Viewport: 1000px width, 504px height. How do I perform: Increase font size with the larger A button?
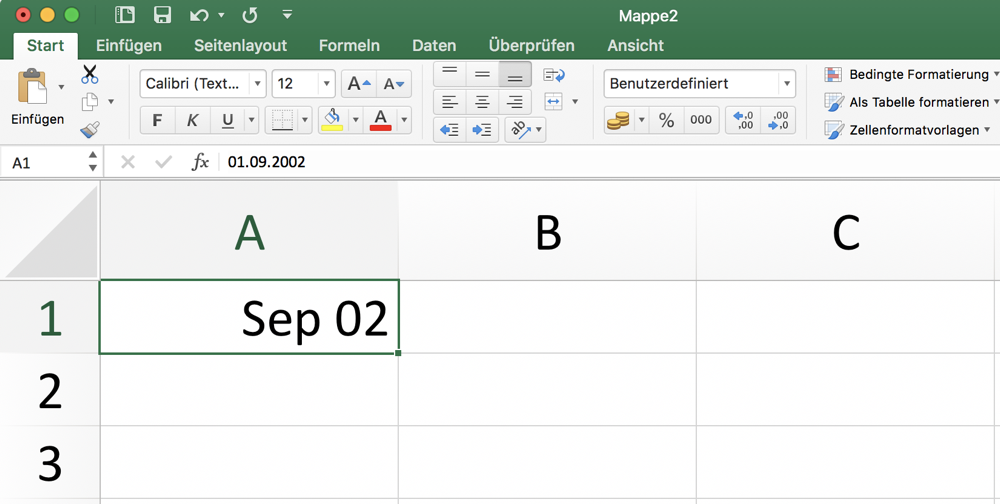(x=359, y=84)
